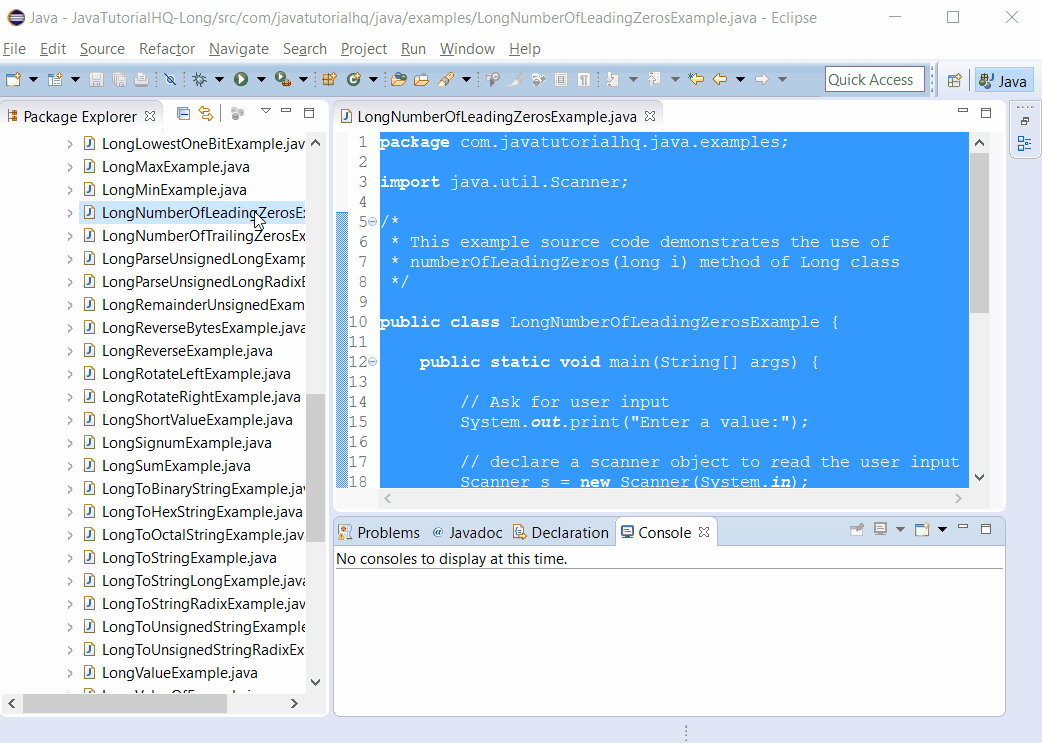Open the Search dropdown arrow

coord(467,80)
